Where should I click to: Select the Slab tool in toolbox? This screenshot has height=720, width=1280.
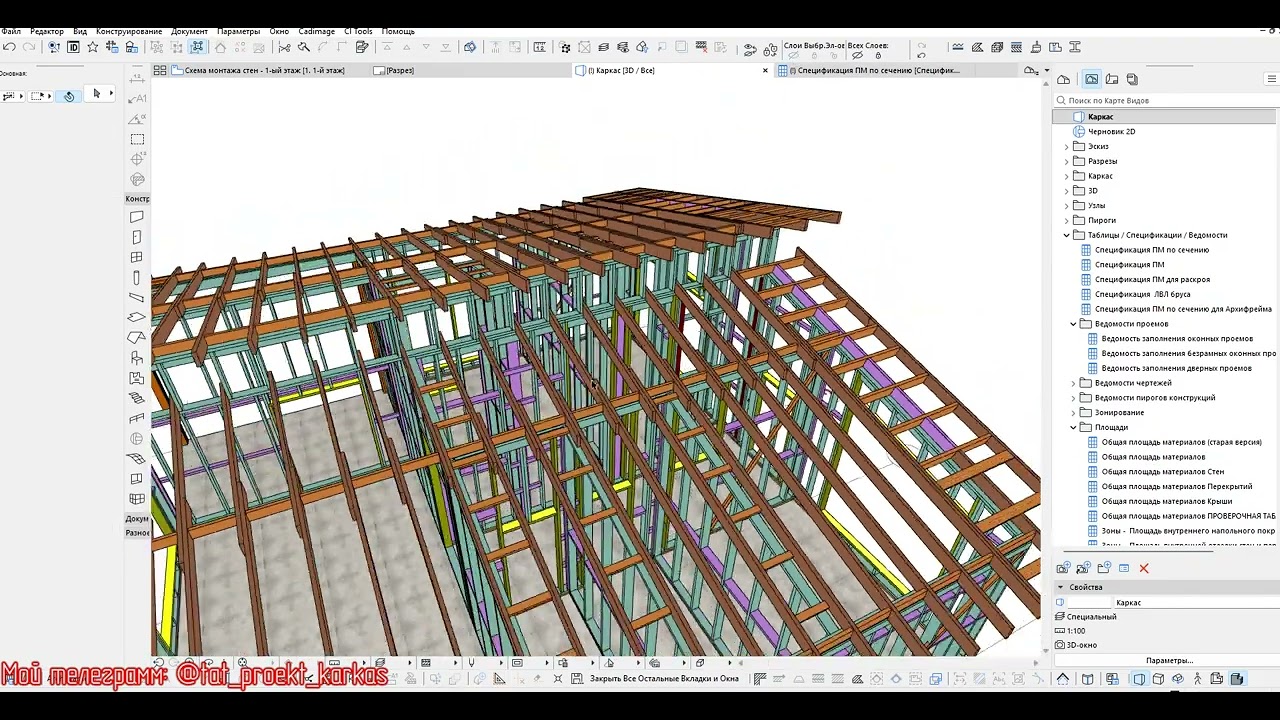coord(137,317)
